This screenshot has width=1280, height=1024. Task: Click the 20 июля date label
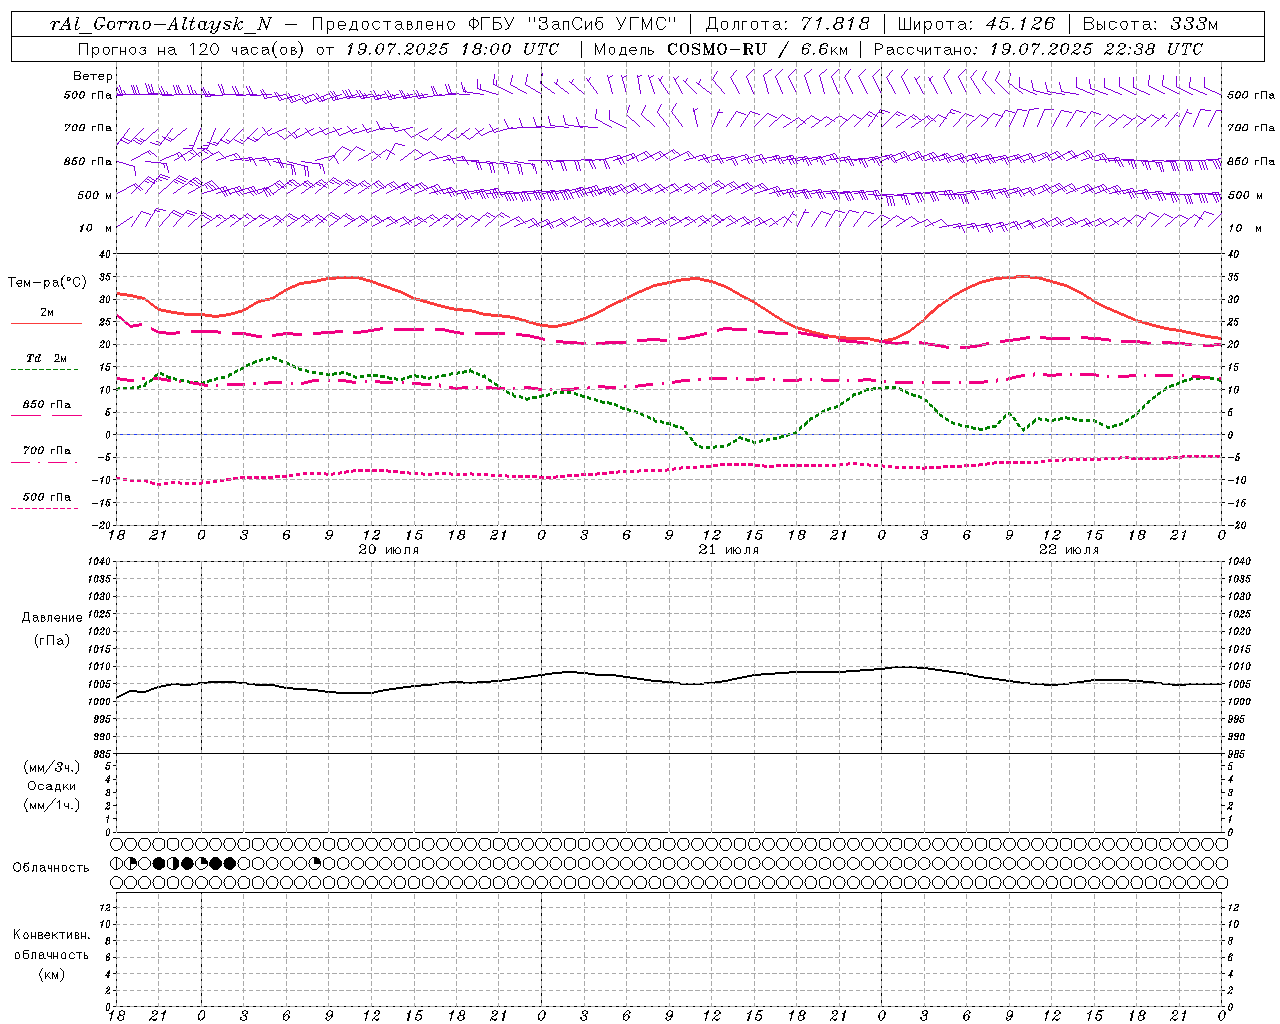tap(389, 550)
